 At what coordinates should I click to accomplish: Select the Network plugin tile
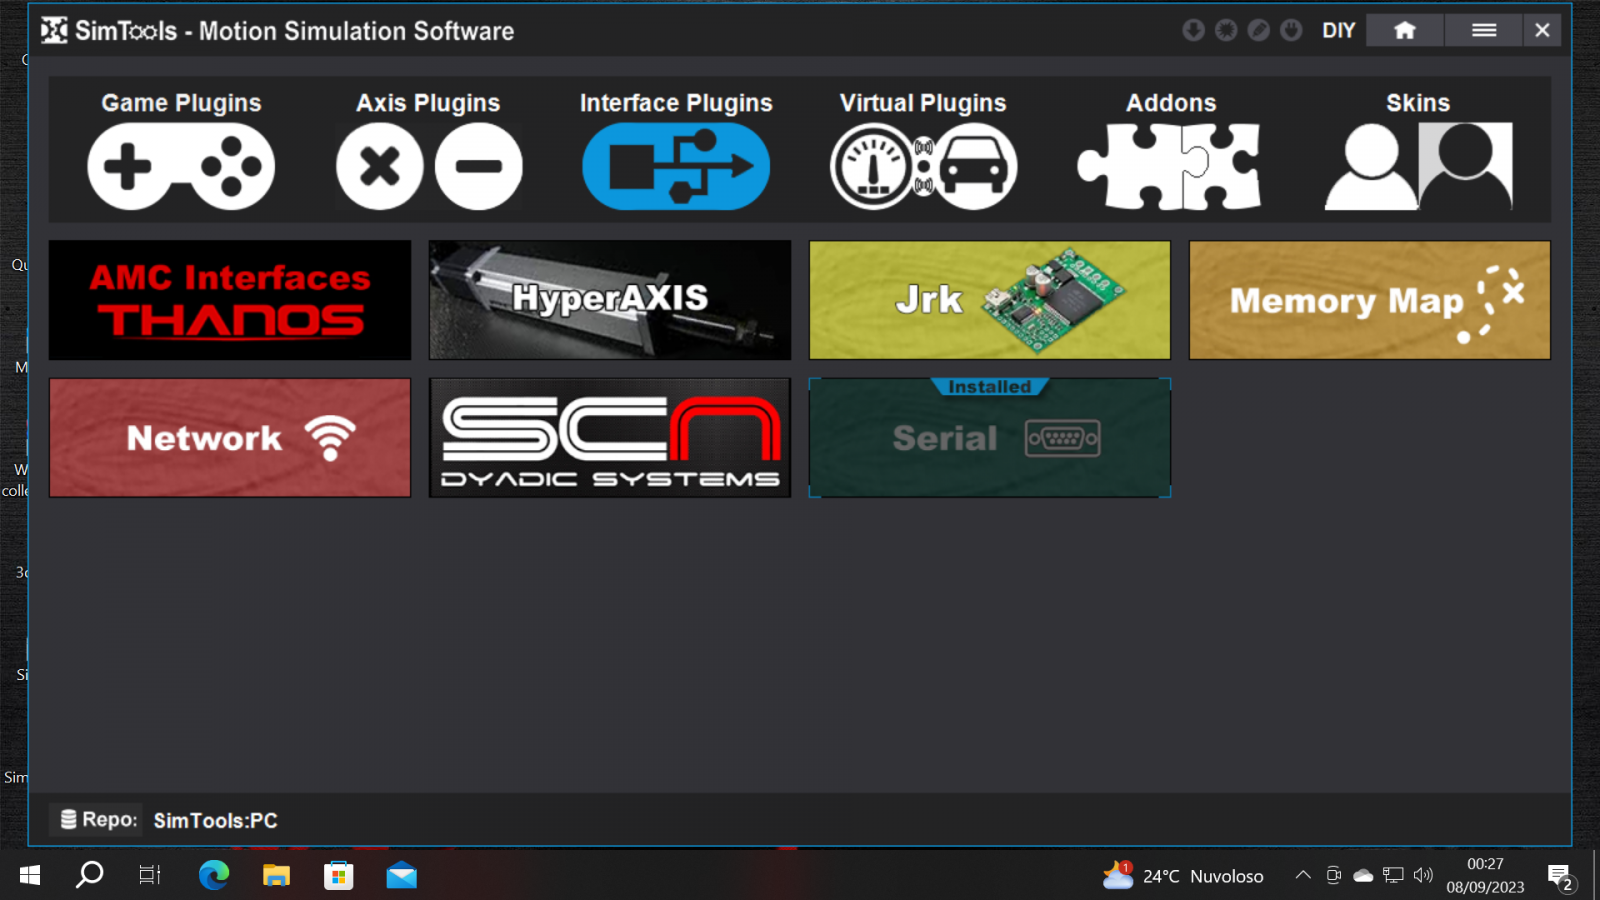230,437
